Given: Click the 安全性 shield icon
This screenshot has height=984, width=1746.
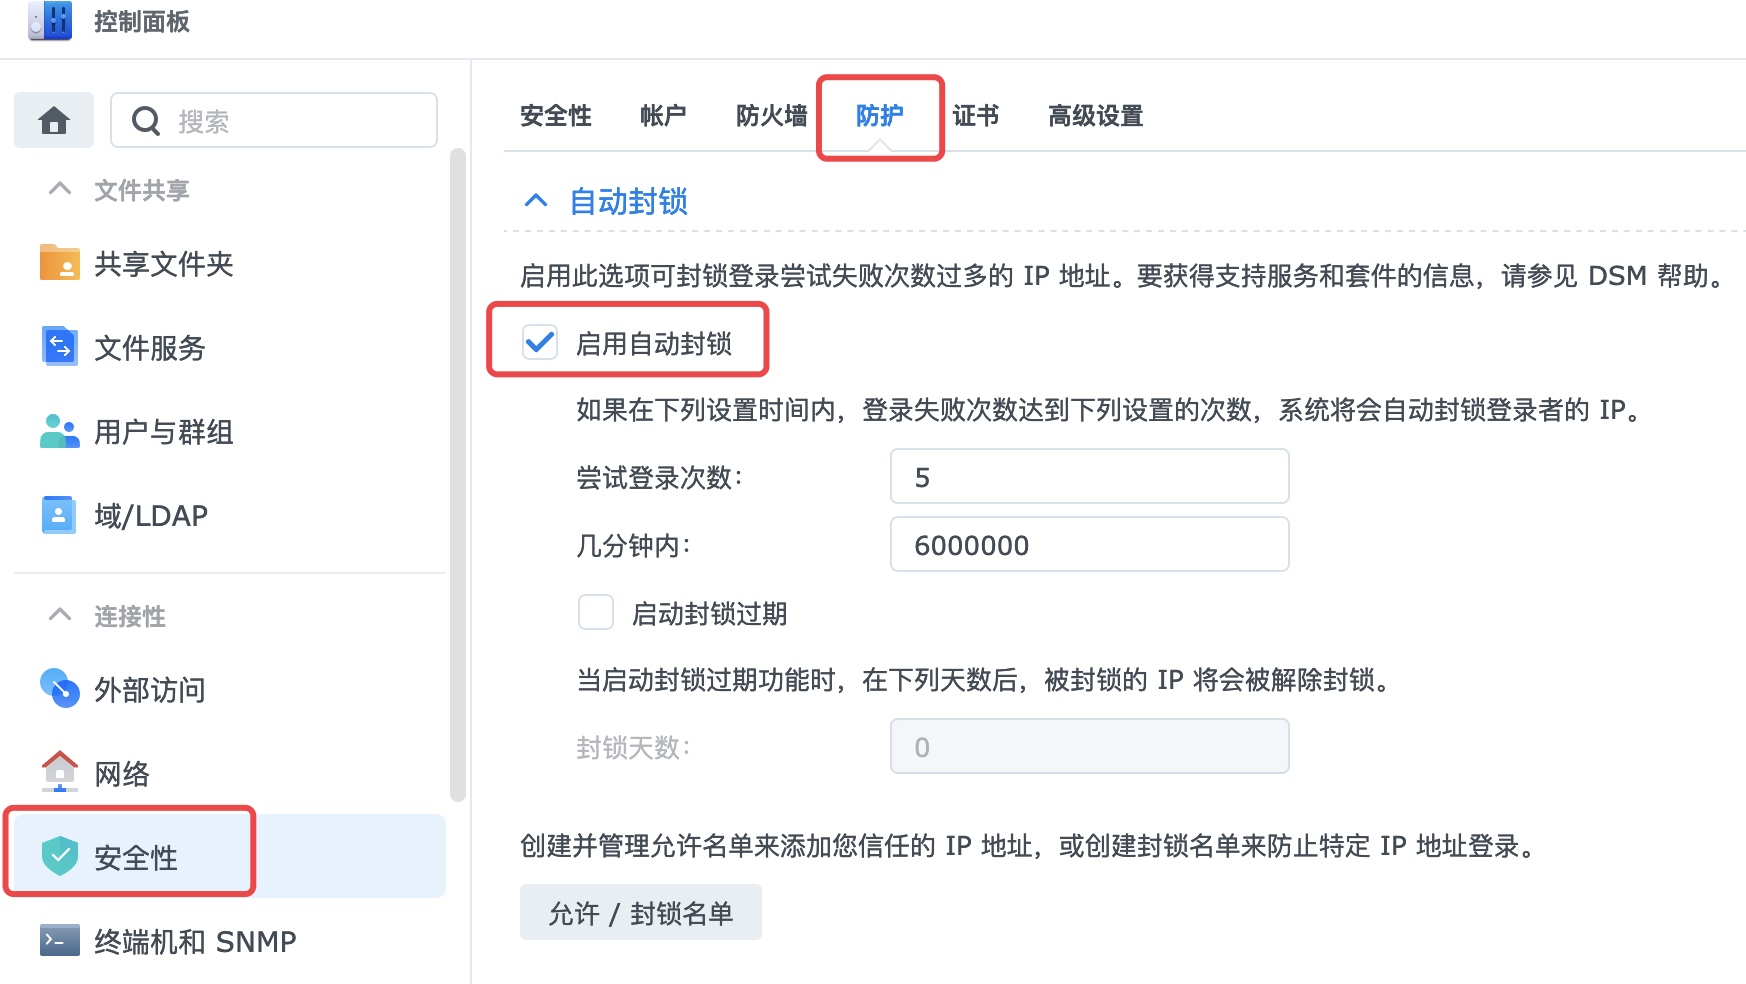Looking at the screenshot, I should click(60, 857).
